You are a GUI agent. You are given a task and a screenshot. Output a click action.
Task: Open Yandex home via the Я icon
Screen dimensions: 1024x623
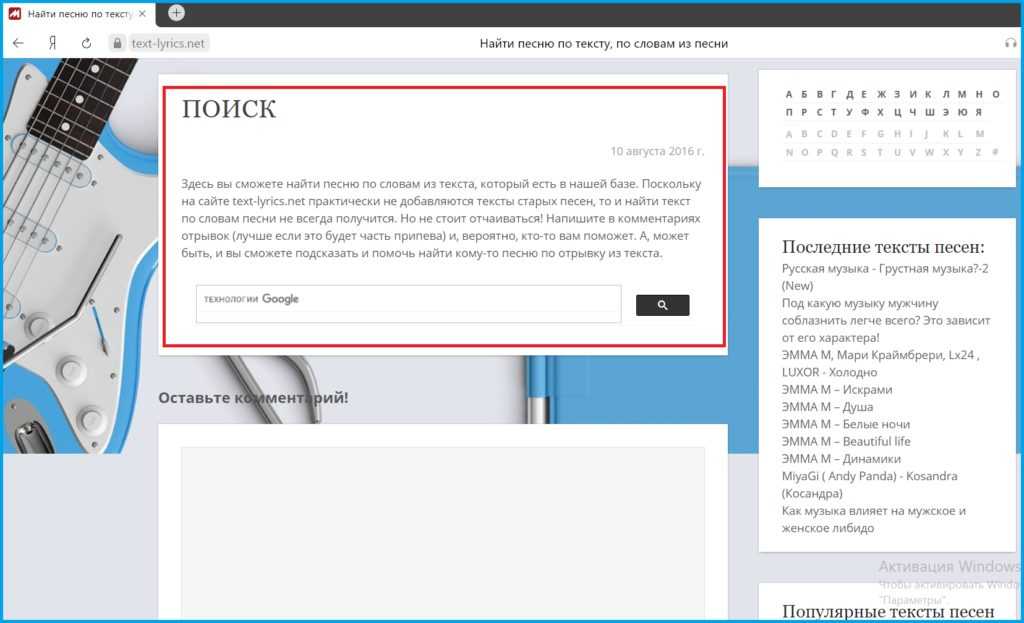click(x=52, y=43)
